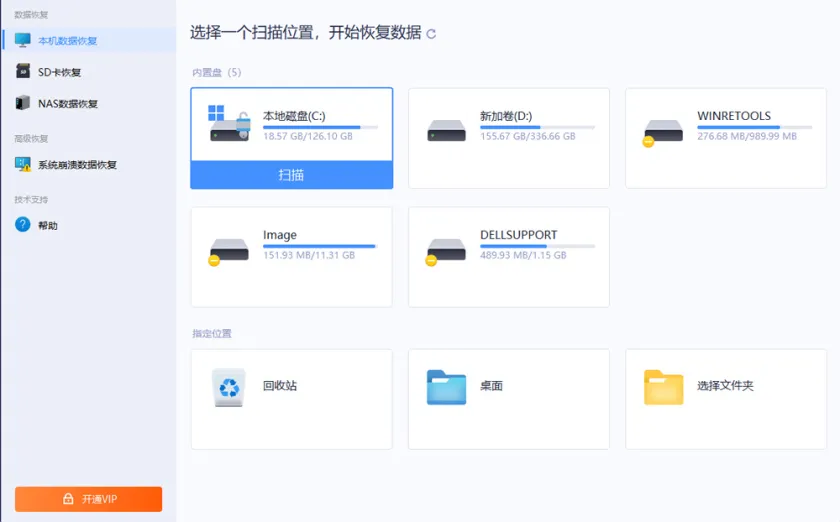This screenshot has height=522, width=840.
Task: Click the 内置盘 (5) section header
Action: [x=216, y=72]
